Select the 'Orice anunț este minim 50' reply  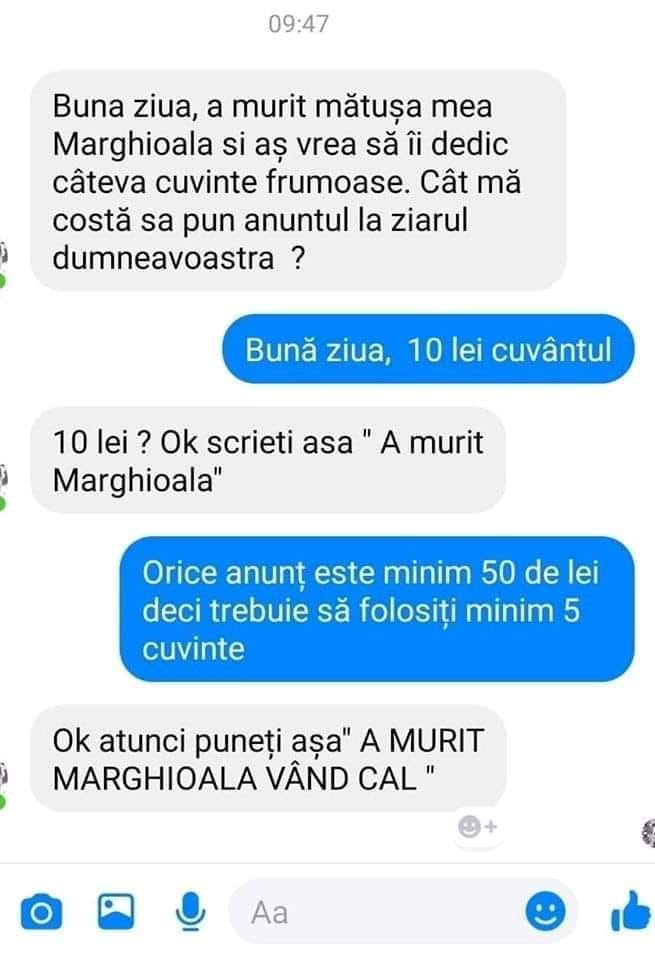click(x=376, y=610)
